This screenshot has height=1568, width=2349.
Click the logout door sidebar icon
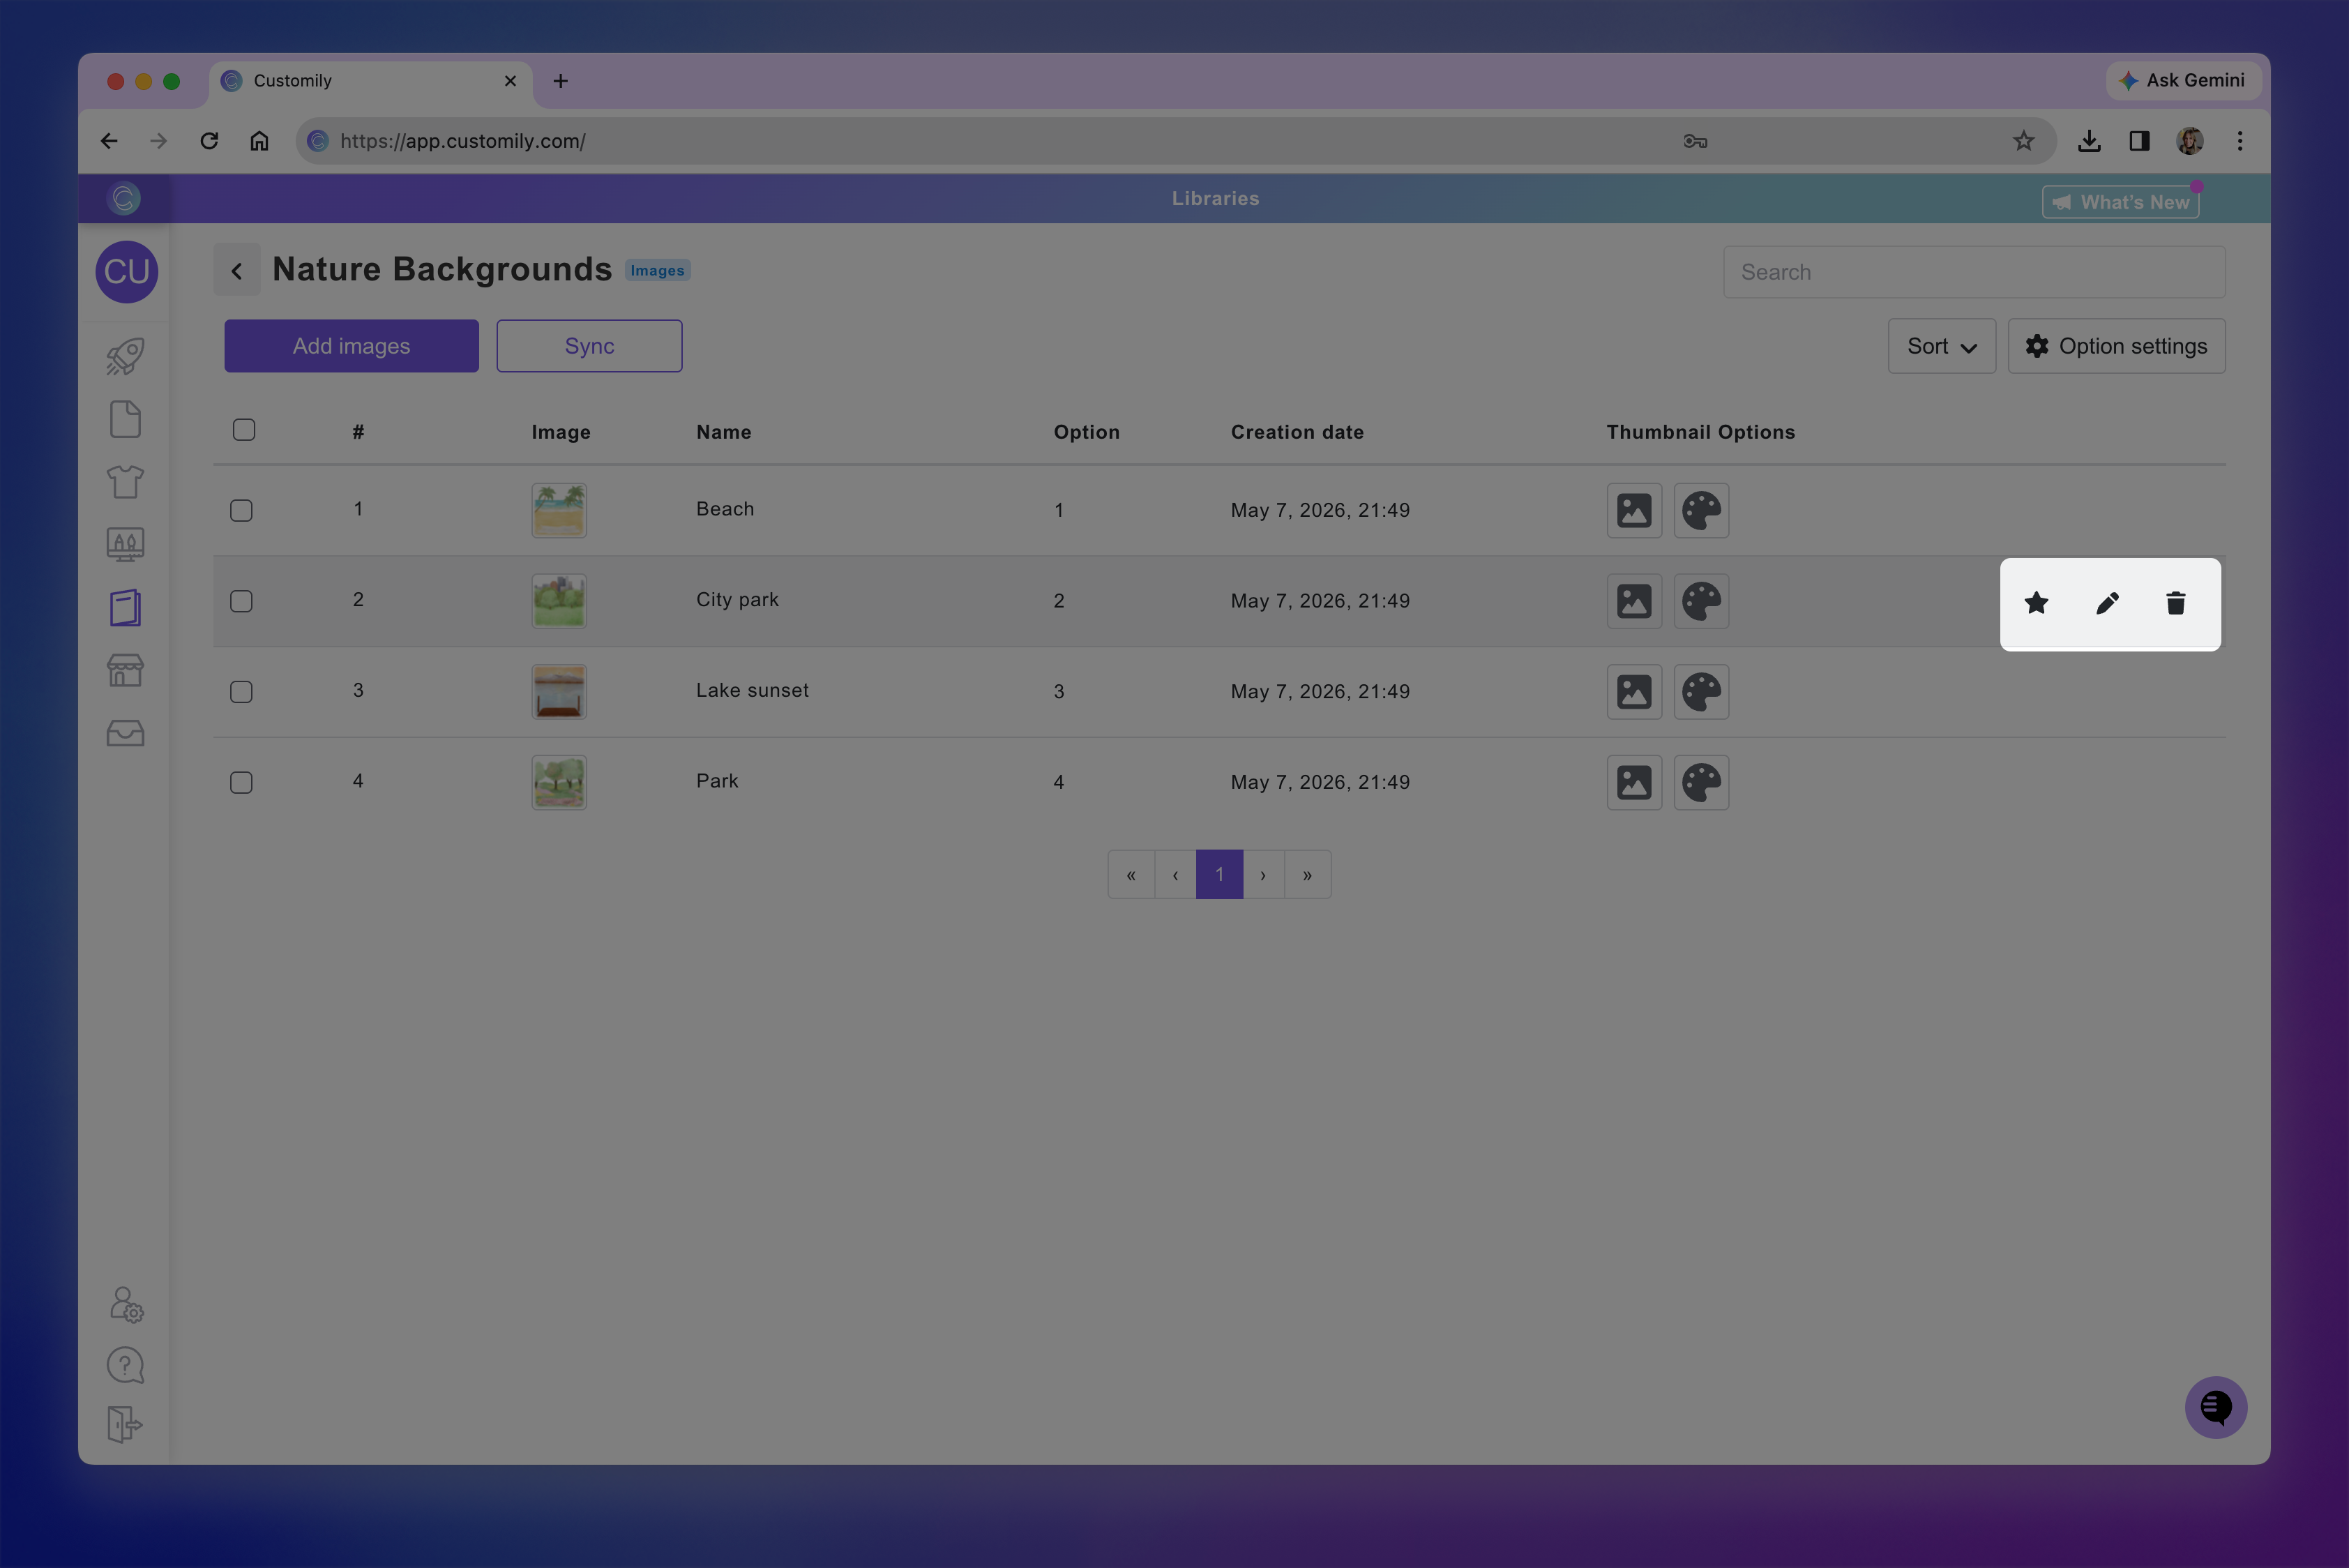click(x=125, y=1424)
